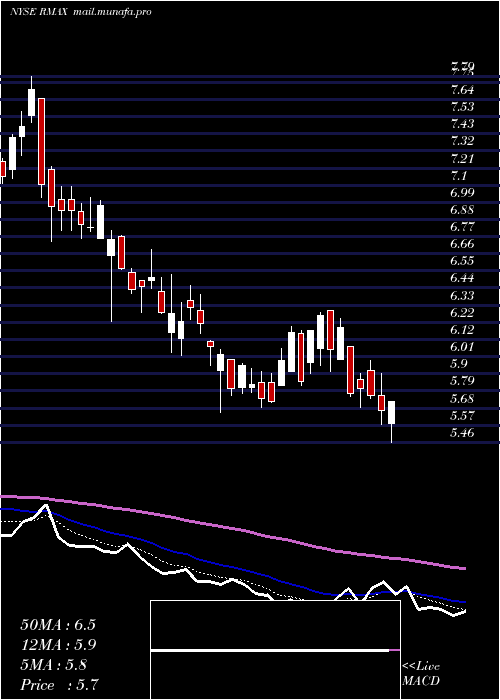This screenshot has height=700, width=500.
Task: Select the 6.88 price label
Action: pos(462,210)
